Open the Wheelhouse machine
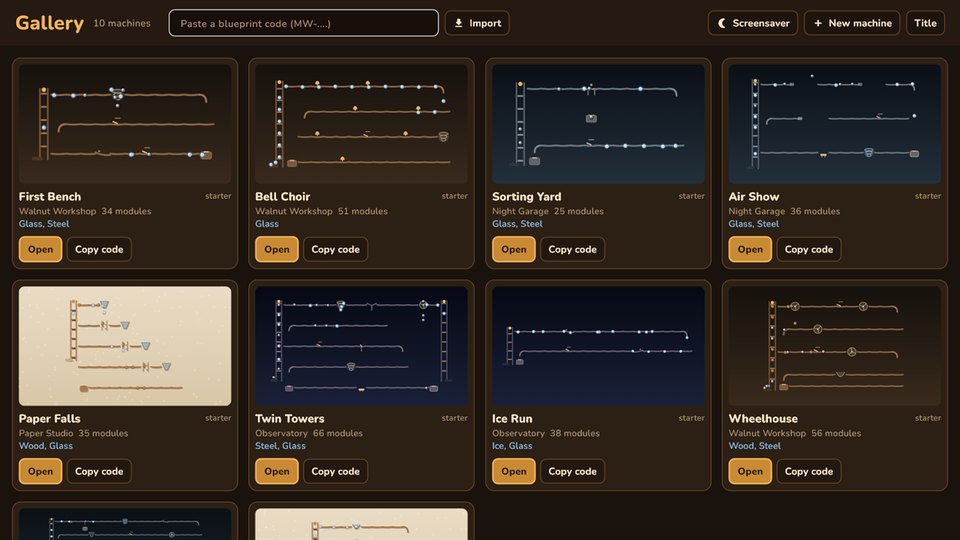Screen dimensions: 960x540 click(750, 471)
